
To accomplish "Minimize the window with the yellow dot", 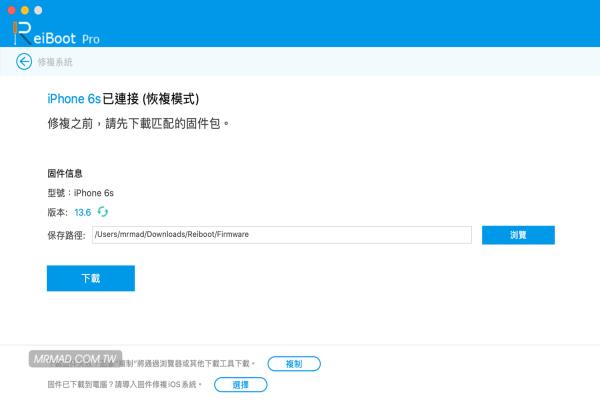I will (x=25, y=10).
